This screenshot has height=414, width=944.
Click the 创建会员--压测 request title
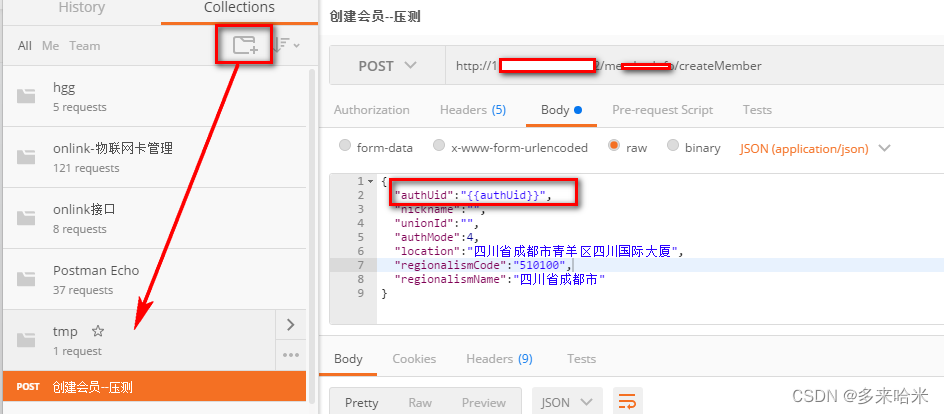click(x=375, y=16)
